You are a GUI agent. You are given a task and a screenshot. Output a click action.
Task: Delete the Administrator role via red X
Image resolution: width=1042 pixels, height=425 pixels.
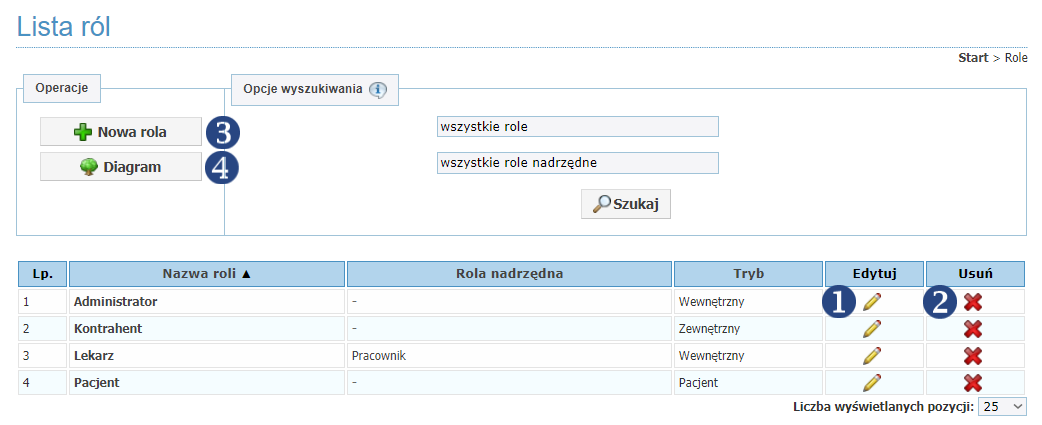pos(973,302)
